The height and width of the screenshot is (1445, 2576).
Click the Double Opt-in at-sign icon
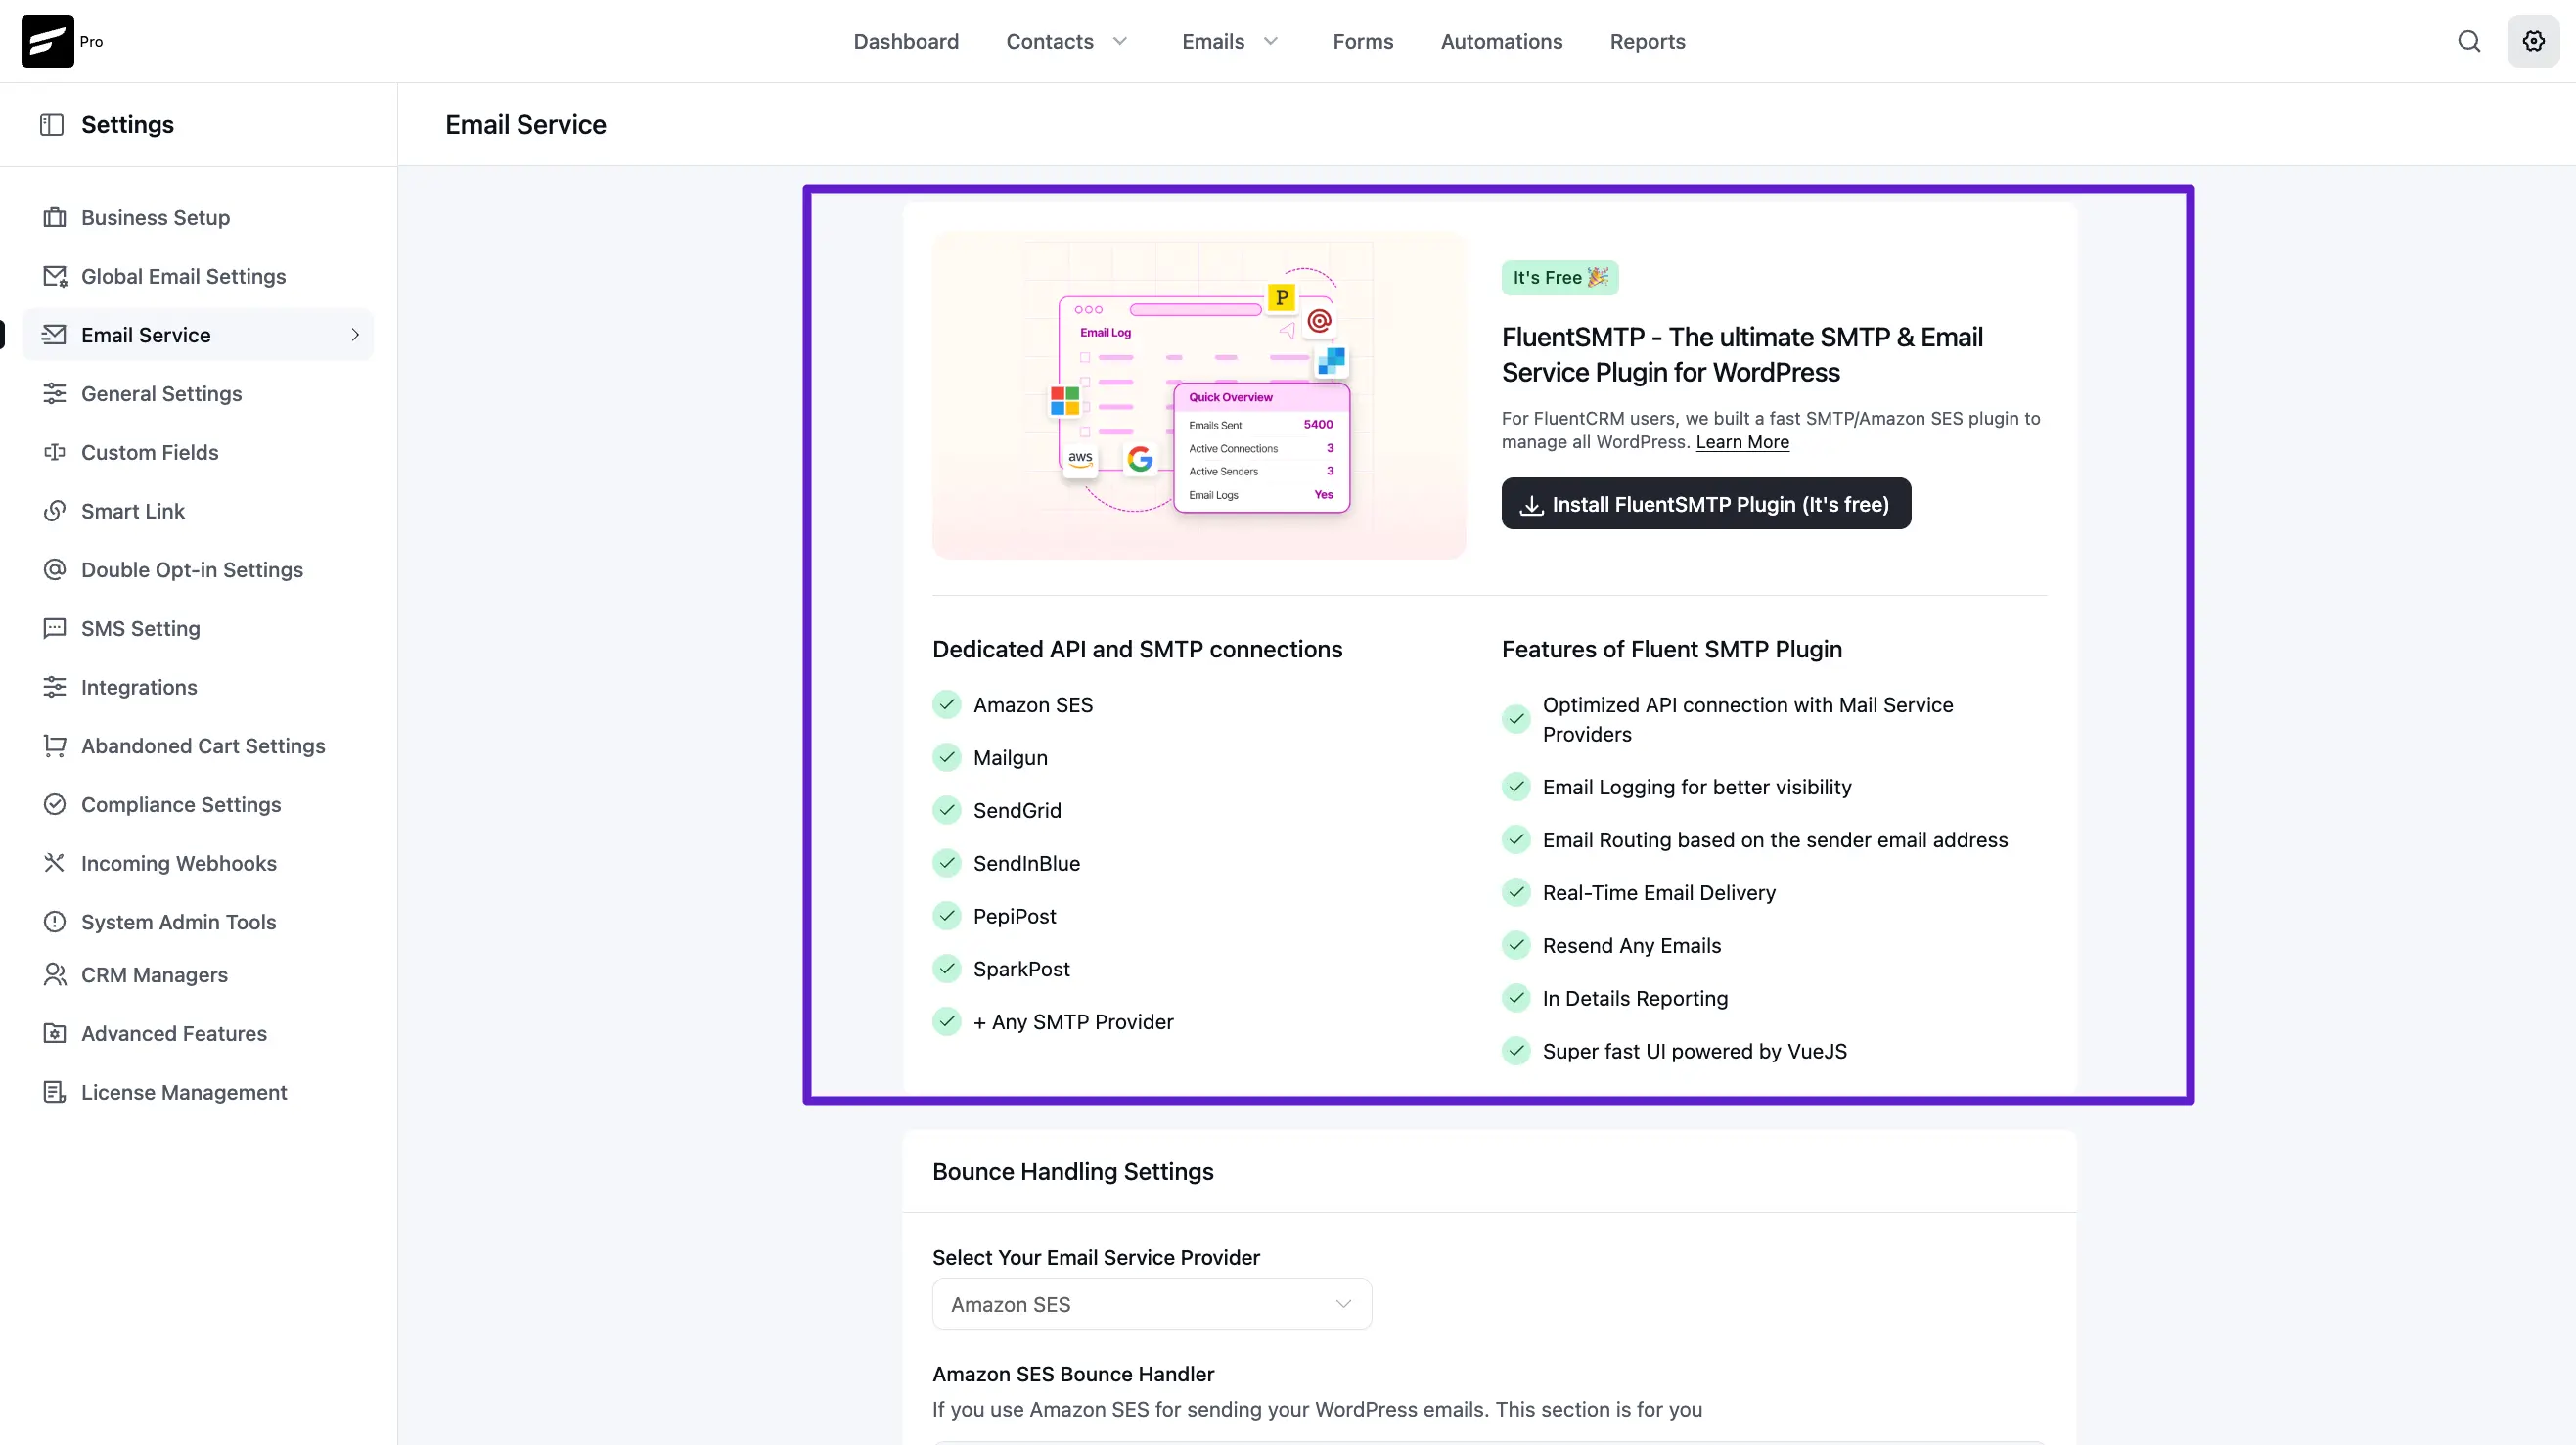(55, 569)
